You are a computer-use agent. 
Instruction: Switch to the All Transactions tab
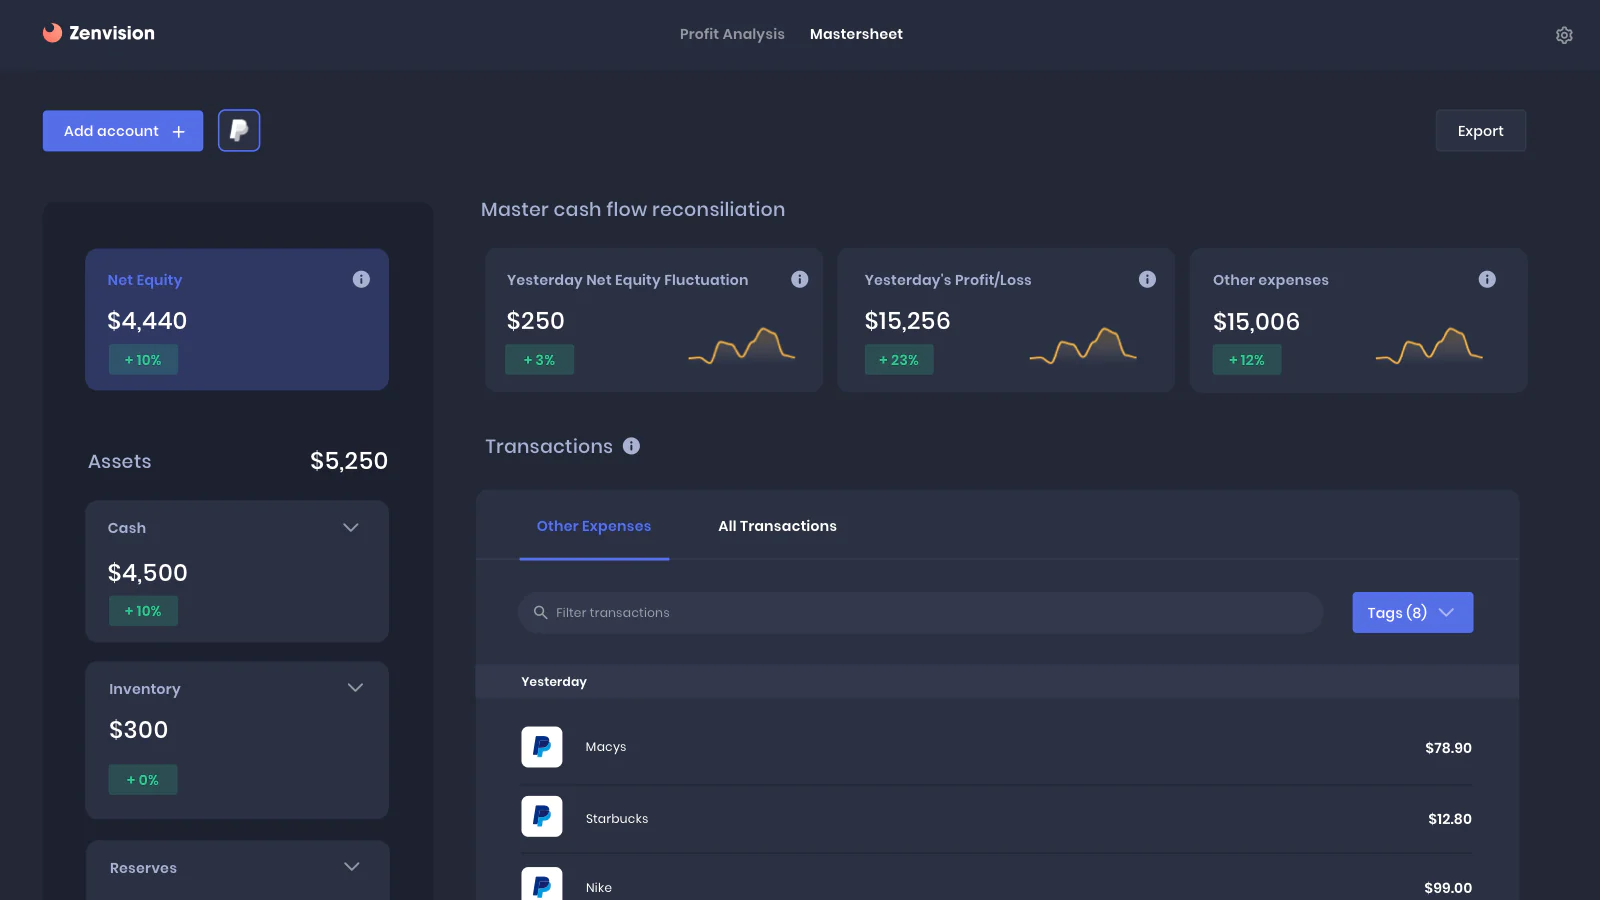tap(777, 526)
